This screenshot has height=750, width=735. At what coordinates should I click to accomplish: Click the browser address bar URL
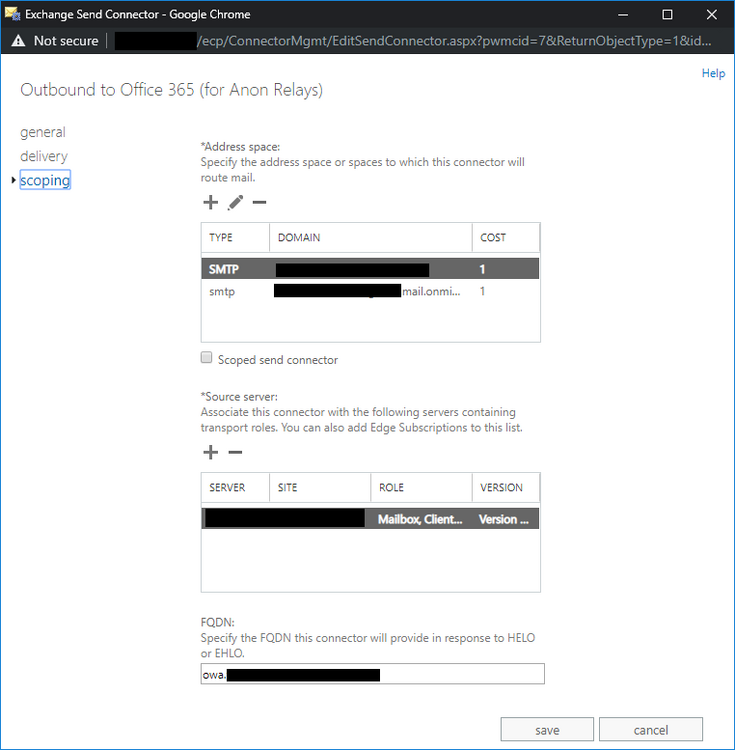pos(413,41)
